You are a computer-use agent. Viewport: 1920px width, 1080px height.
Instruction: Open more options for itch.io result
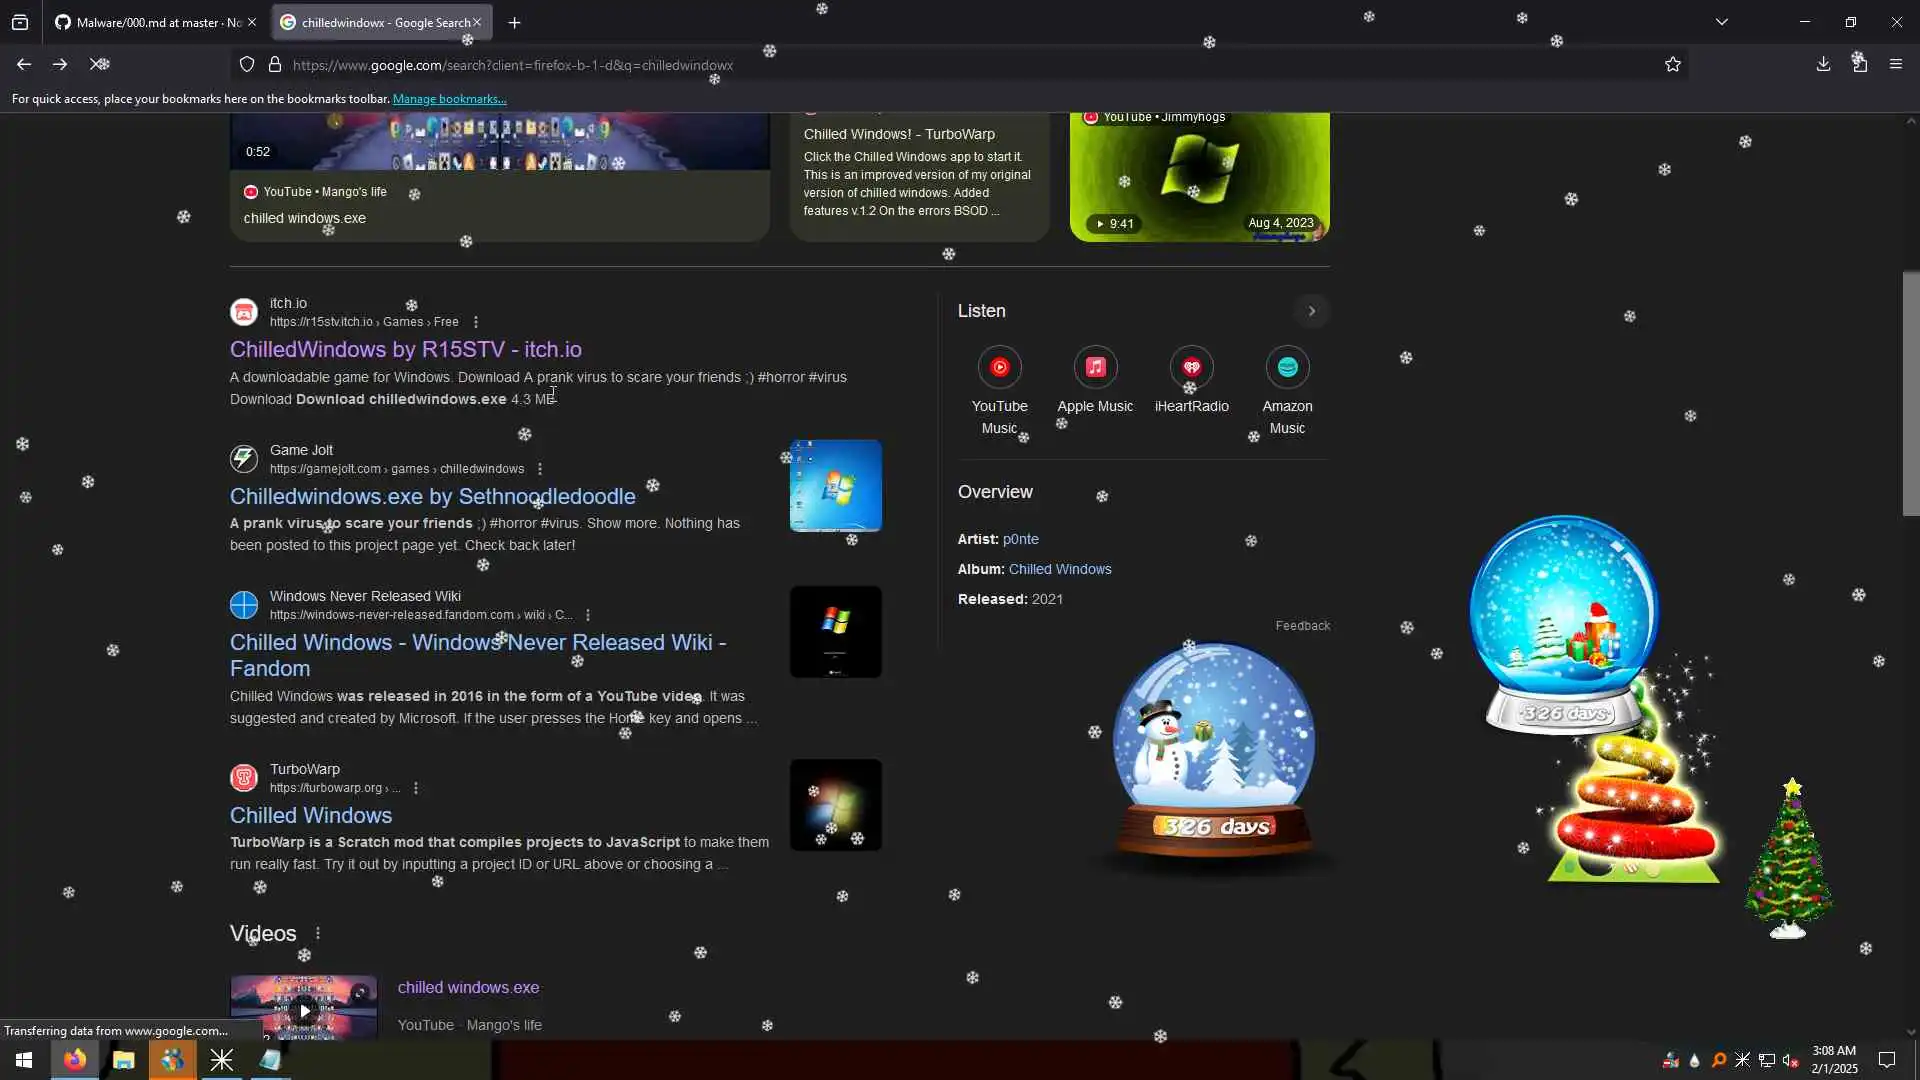tap(476, 322)
